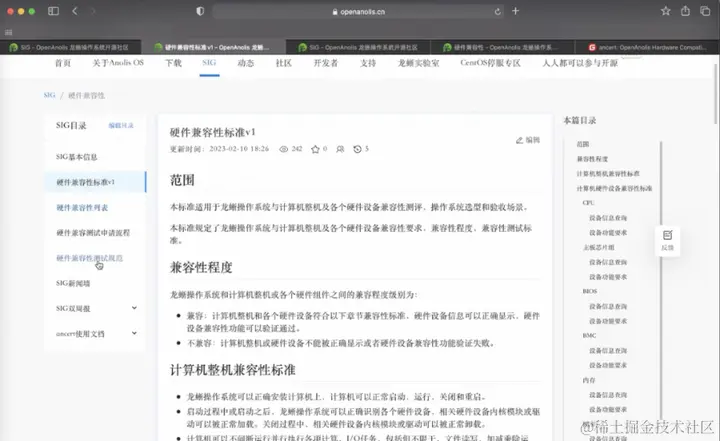Expand the ancert使用文档 chevron
The height and width of the screenshot is (441, 720).
(x=134, y=333)
